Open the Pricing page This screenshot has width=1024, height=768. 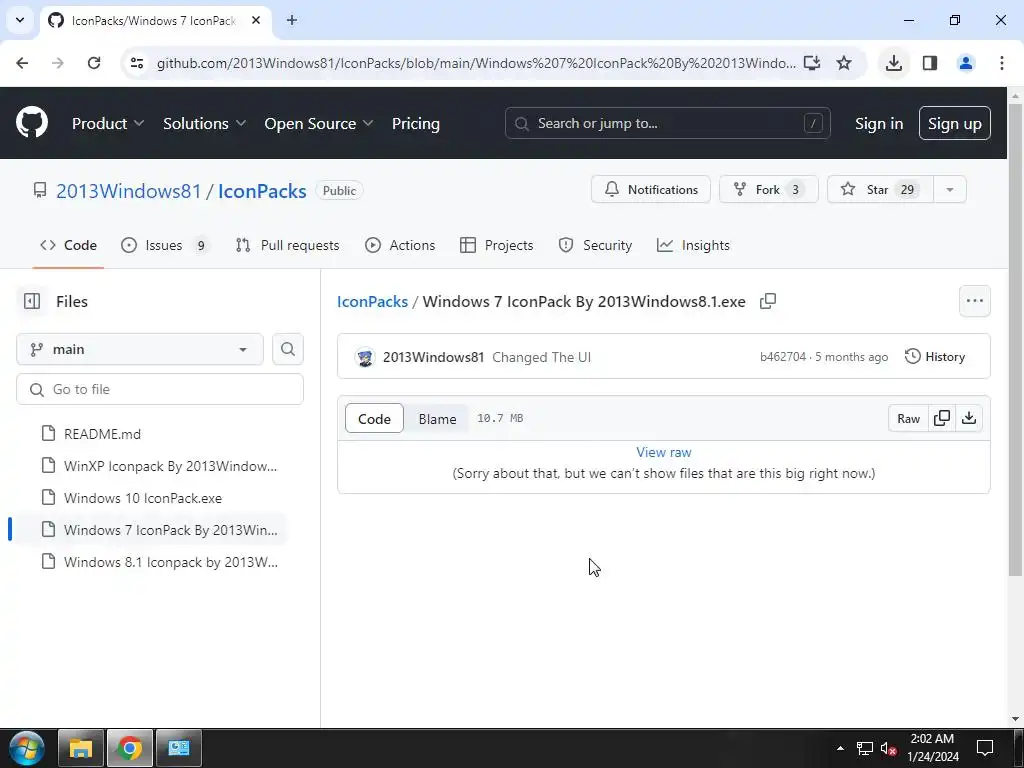tap(415, 123)
